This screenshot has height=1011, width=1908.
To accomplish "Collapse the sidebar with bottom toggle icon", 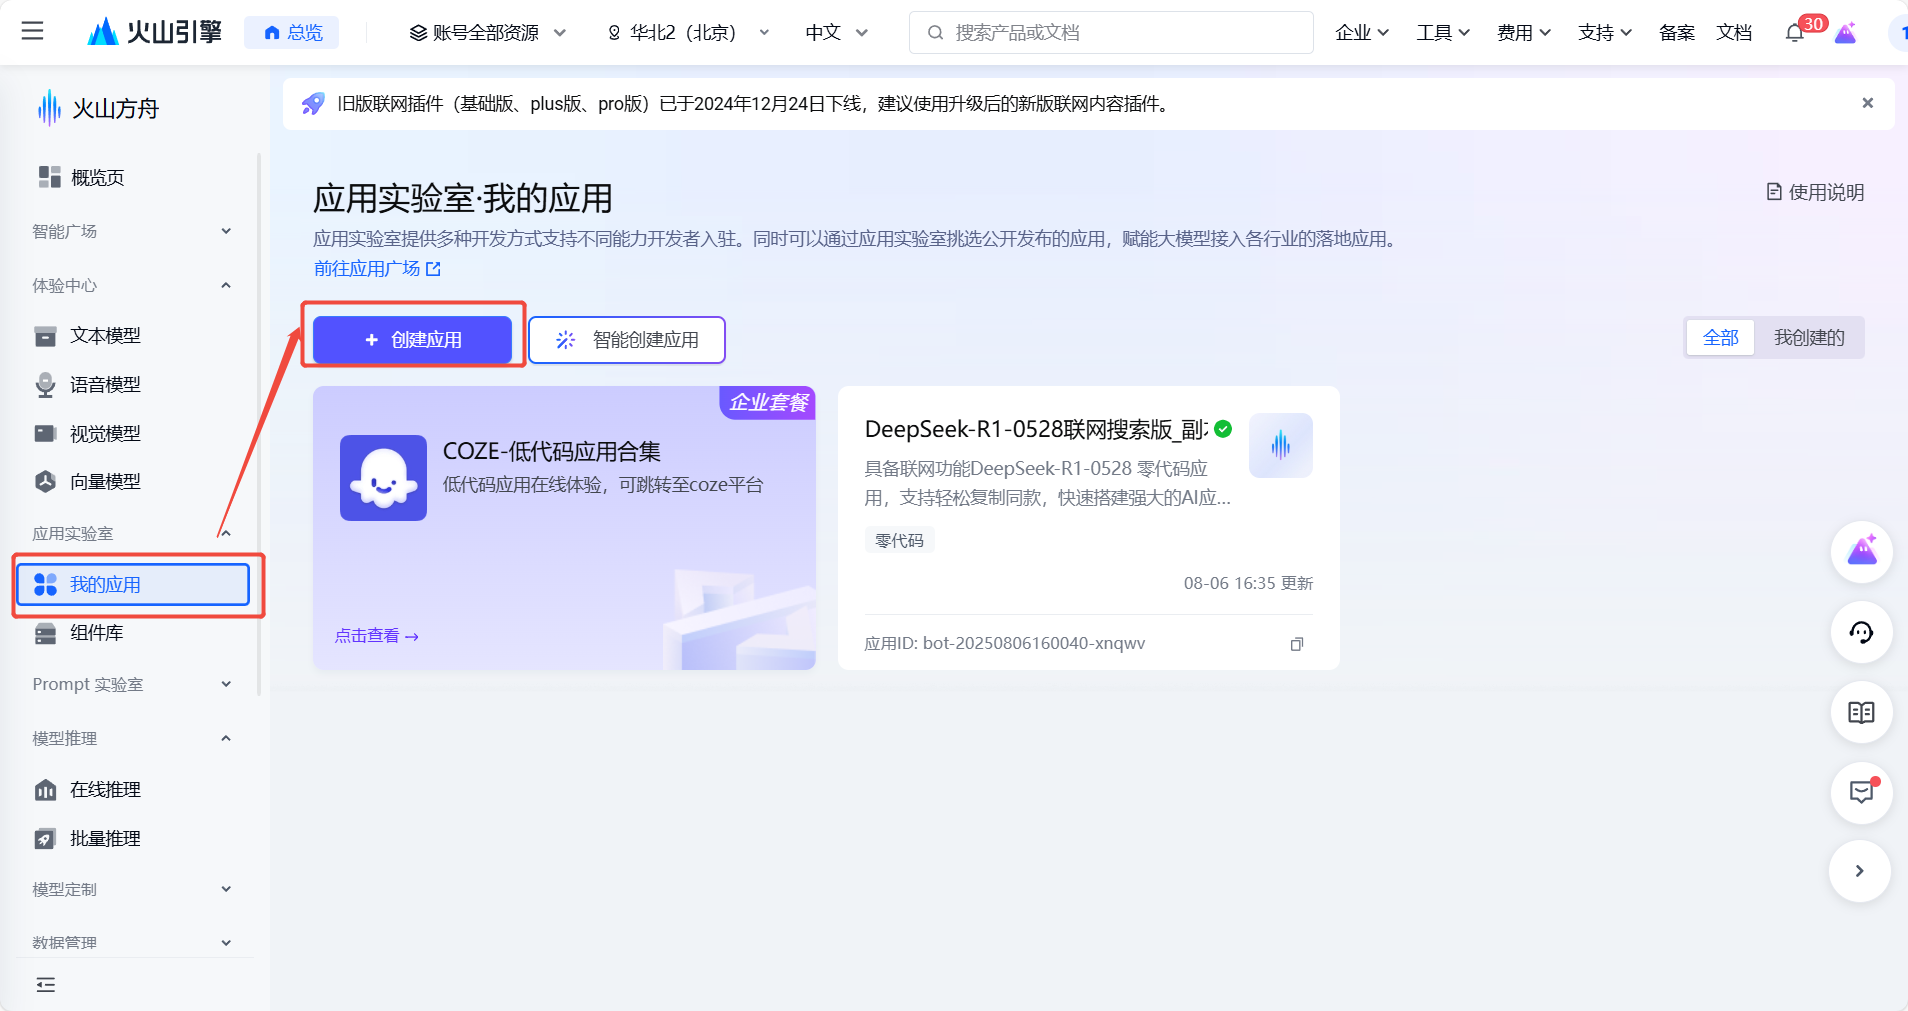I will pos(45,985).
